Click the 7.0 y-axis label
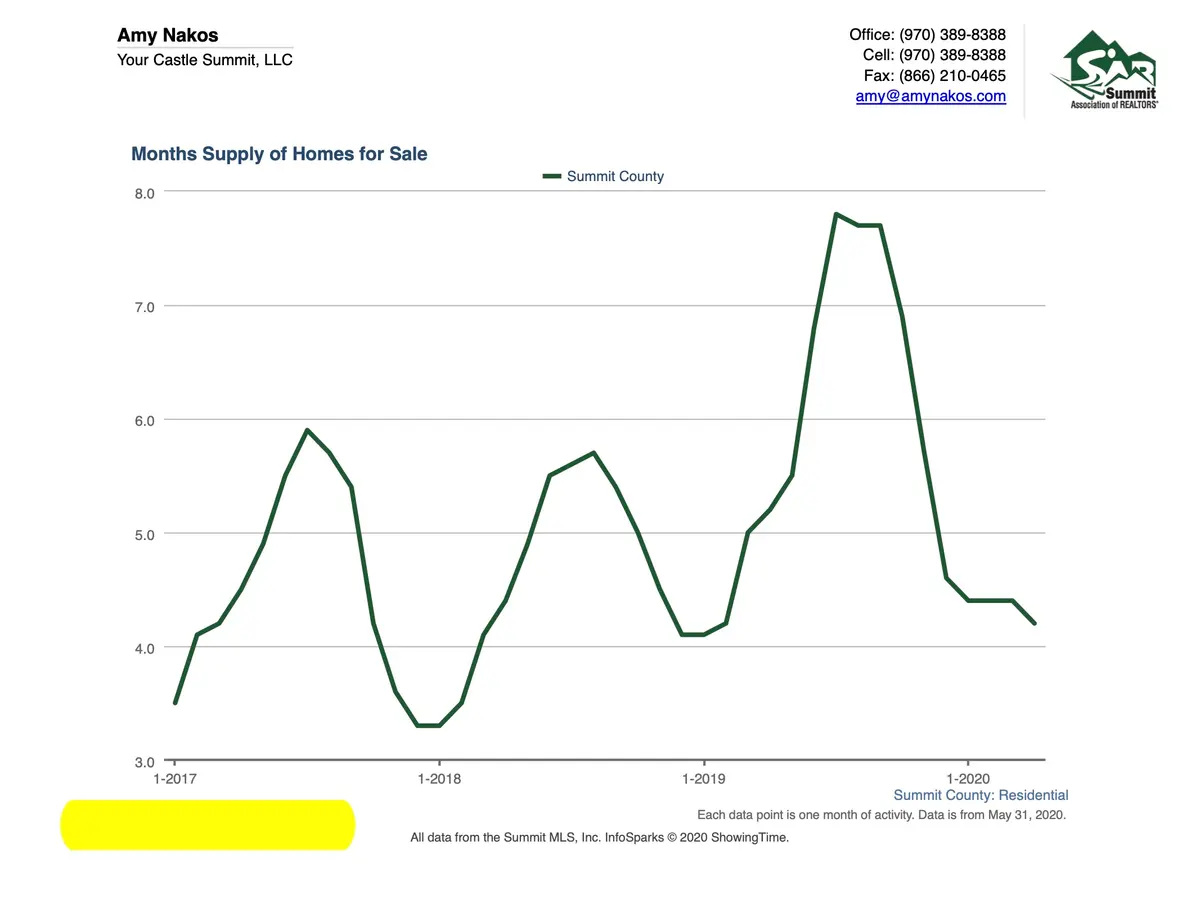Image resolution: width=1200 pixels, height=900 pixels. pos(144,307)
